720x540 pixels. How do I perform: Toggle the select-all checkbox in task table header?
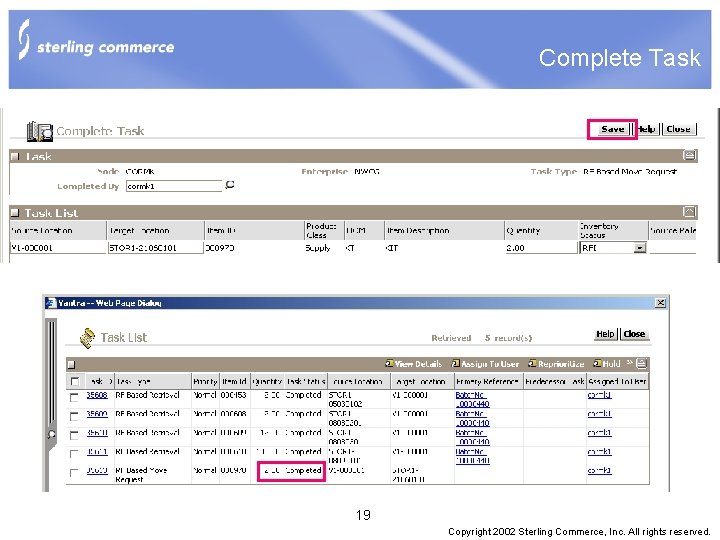74,381
